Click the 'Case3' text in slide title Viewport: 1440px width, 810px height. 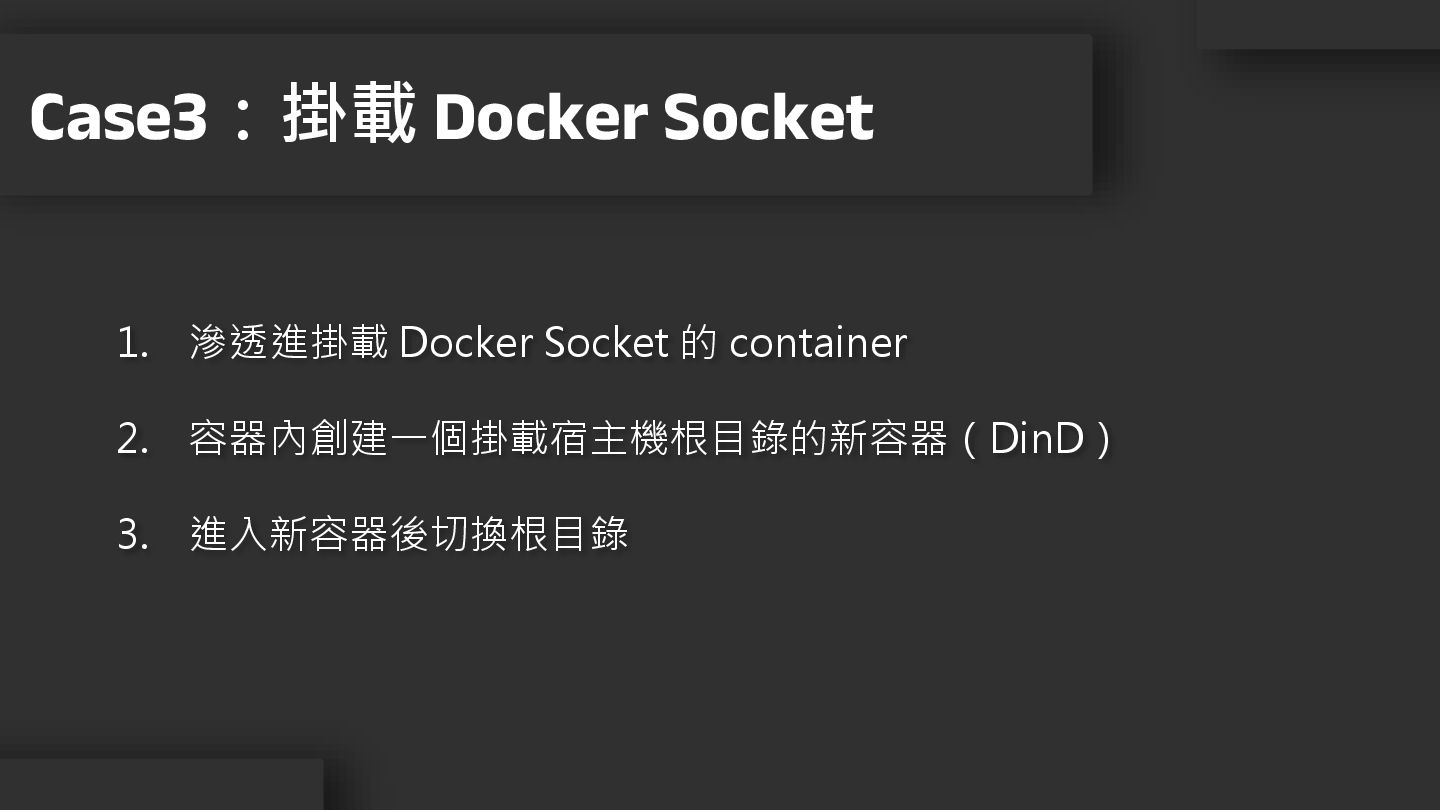[118, 117]
